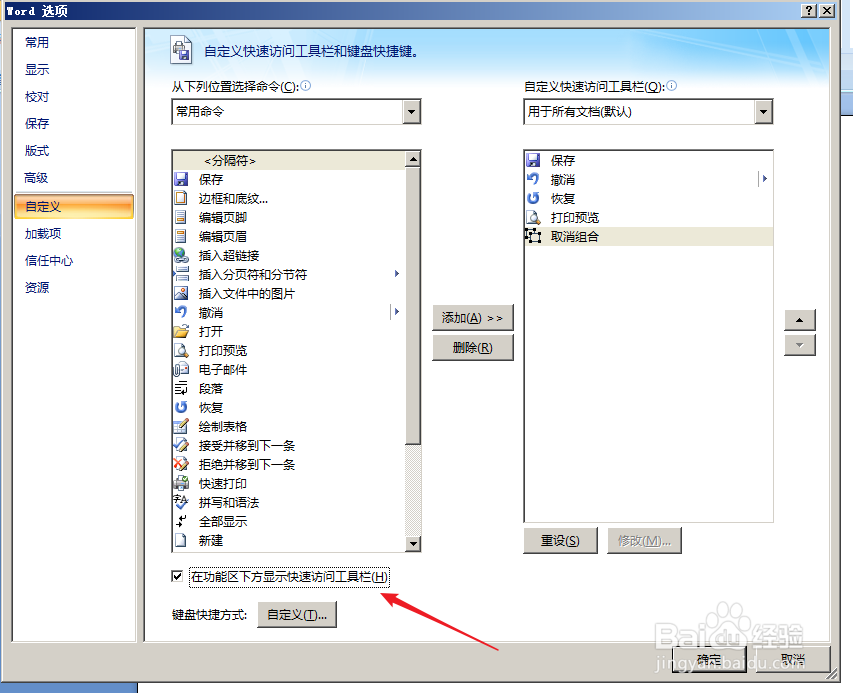Click the Borders and Shading (边框和底纹) icon
This screenshot has width=853, height=693.
[181, 198]
